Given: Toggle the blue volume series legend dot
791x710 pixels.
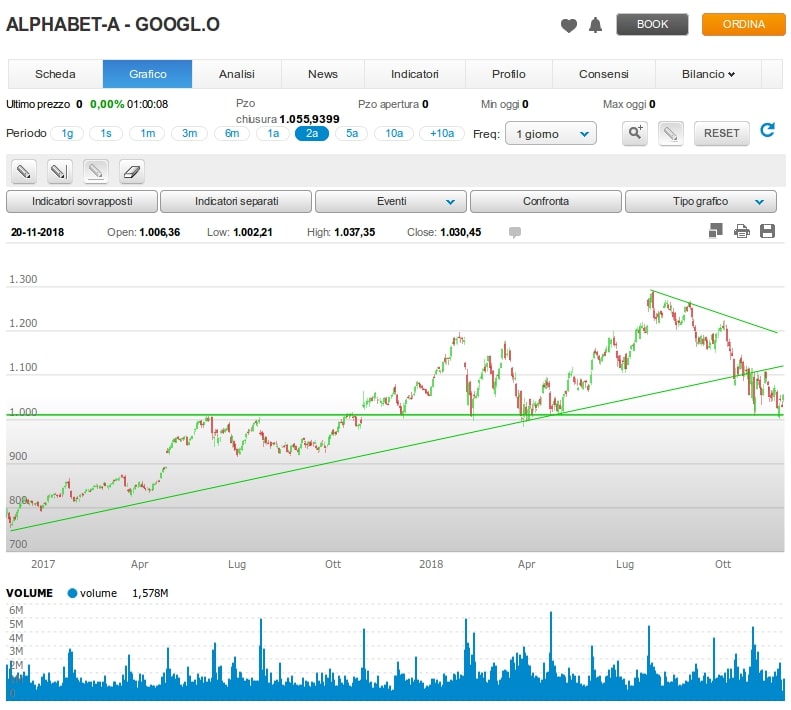Looking at the screenshot, I should click(72, 593).
